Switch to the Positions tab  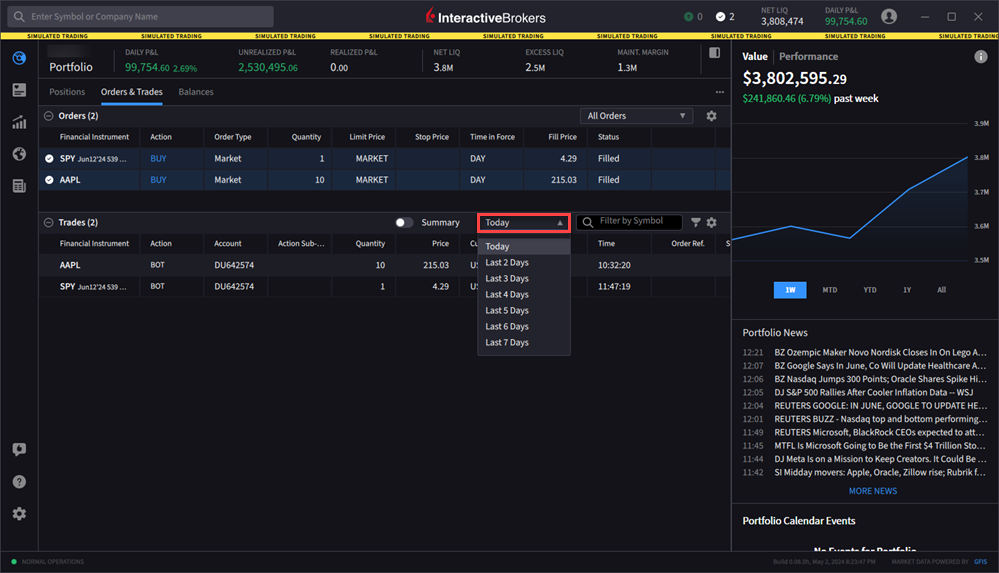point(67,92)
